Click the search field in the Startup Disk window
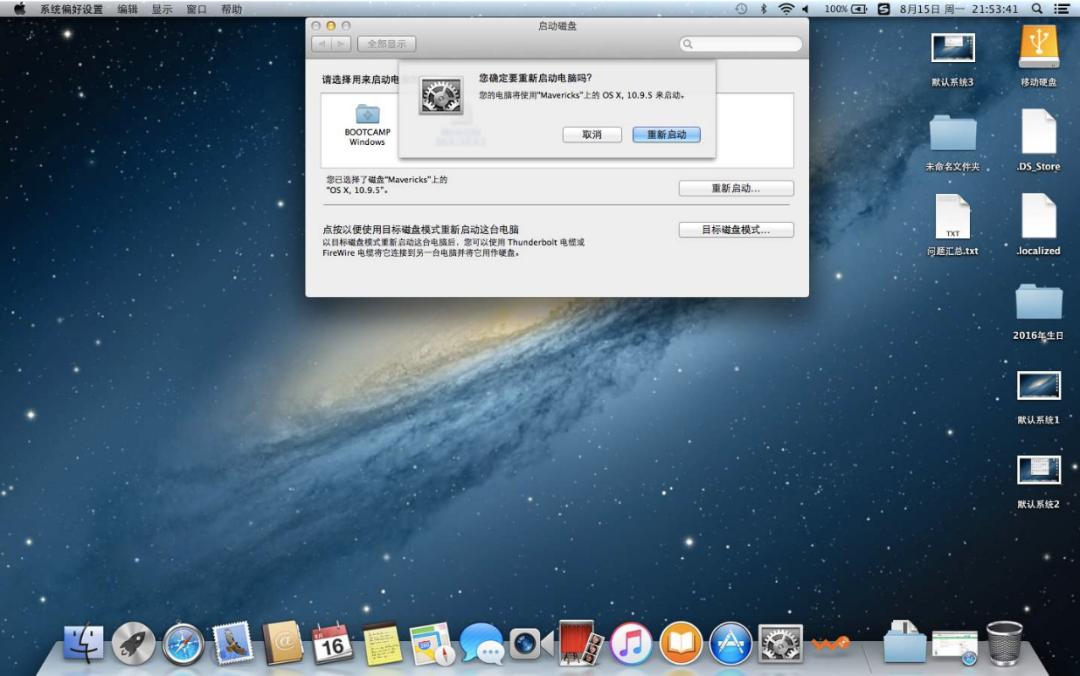 pyautogui.click(x=740, y=43)
